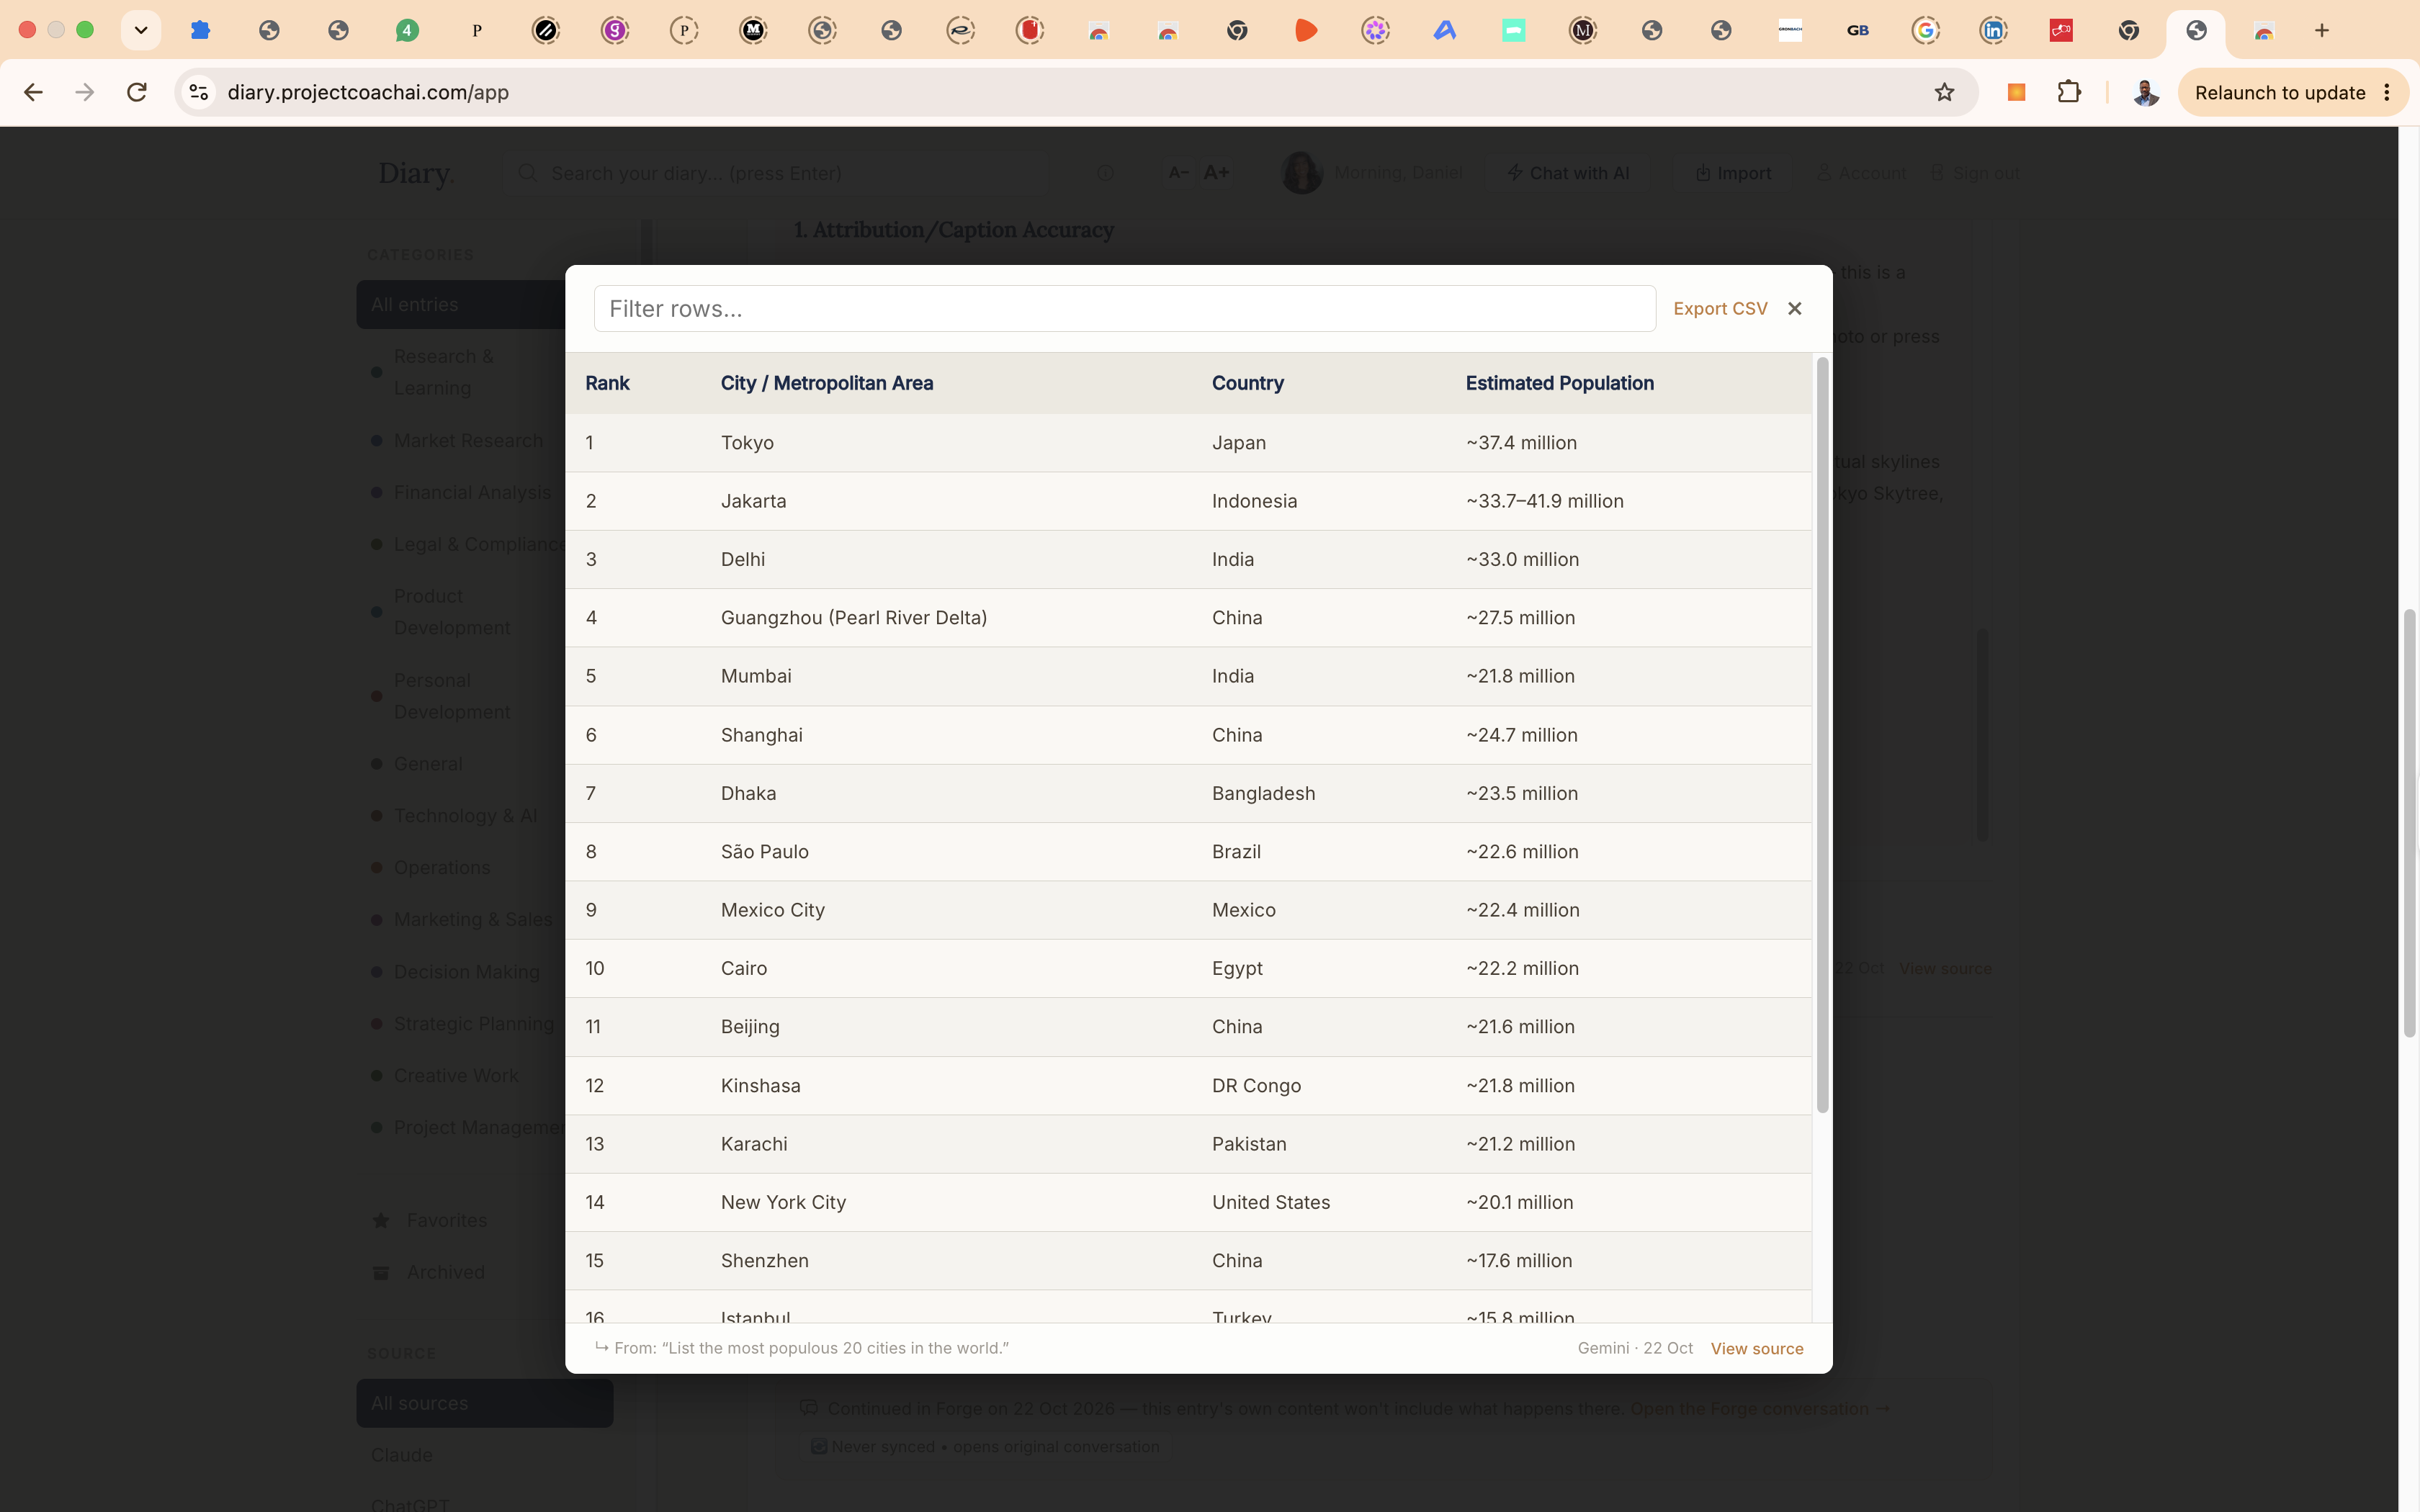Select the Kinshasa cell
This screenshot has height=1512, width=2420.
760,1085
